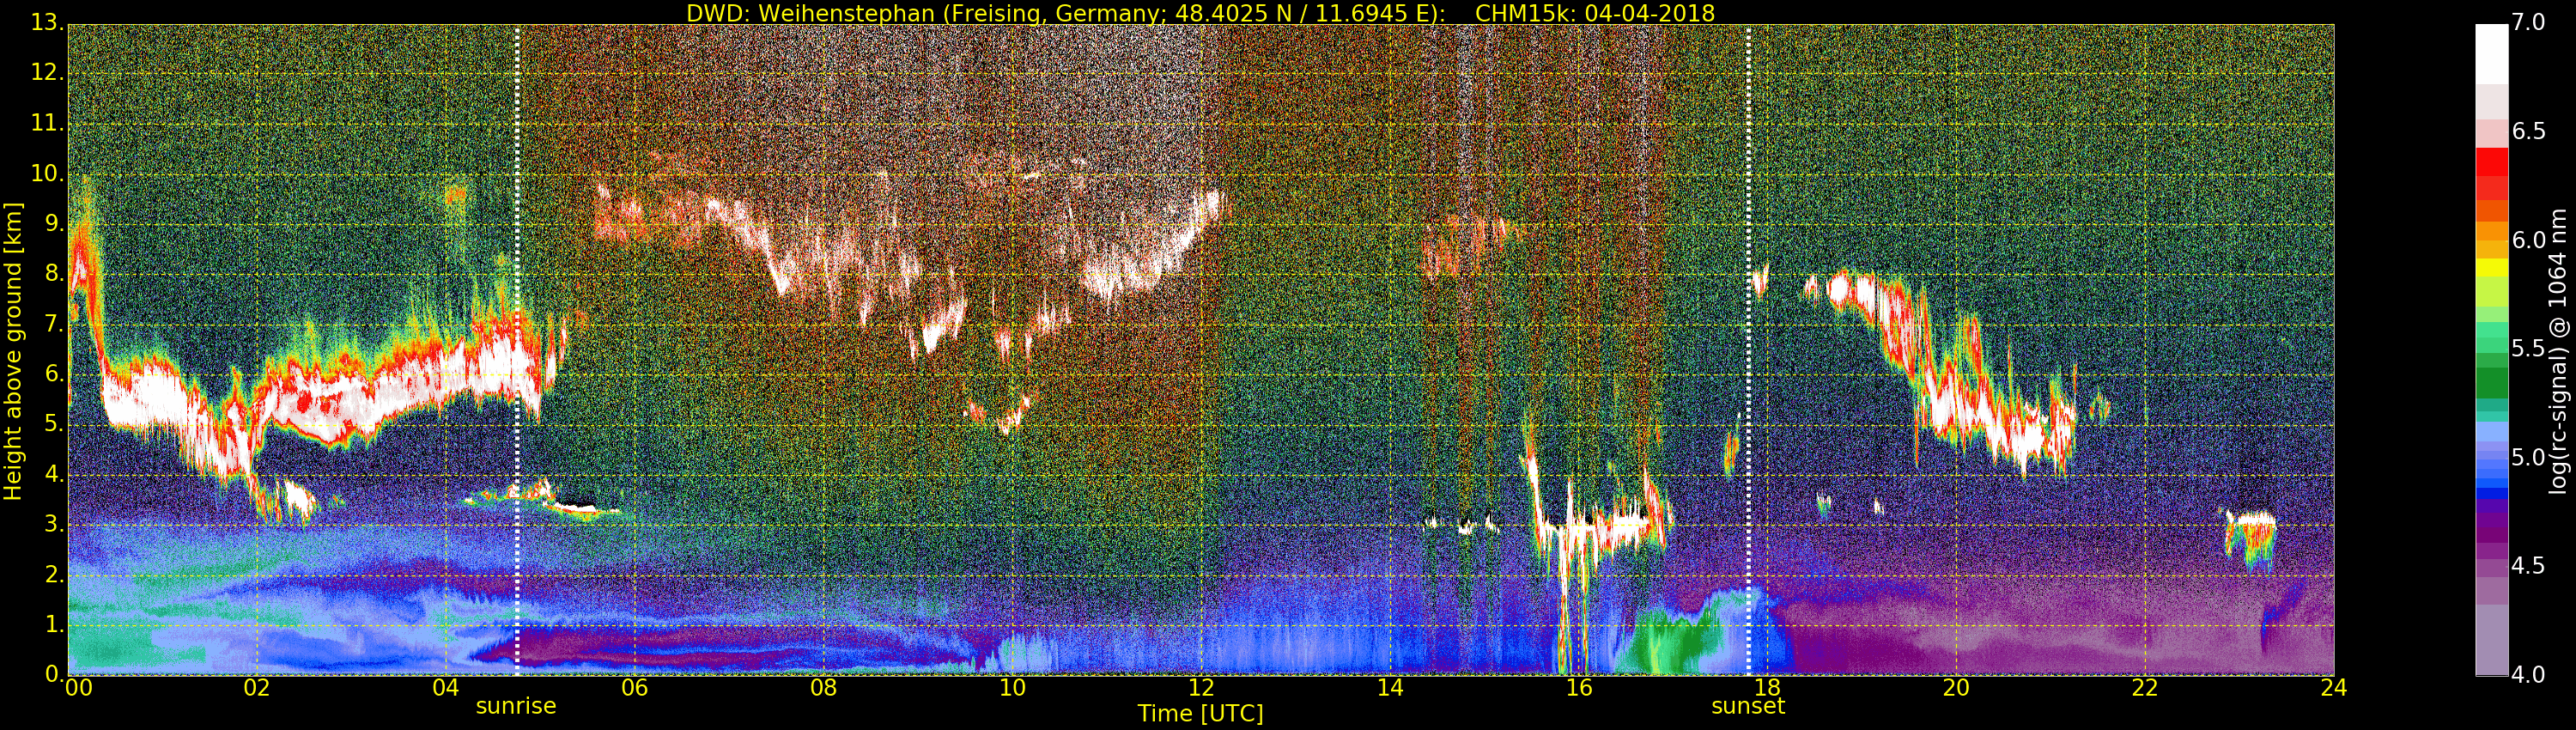The width and height of the screenshot is (2576, 730).
Task: Click the plot title naming Weihenstephan station
Action: pos(1200,13)
